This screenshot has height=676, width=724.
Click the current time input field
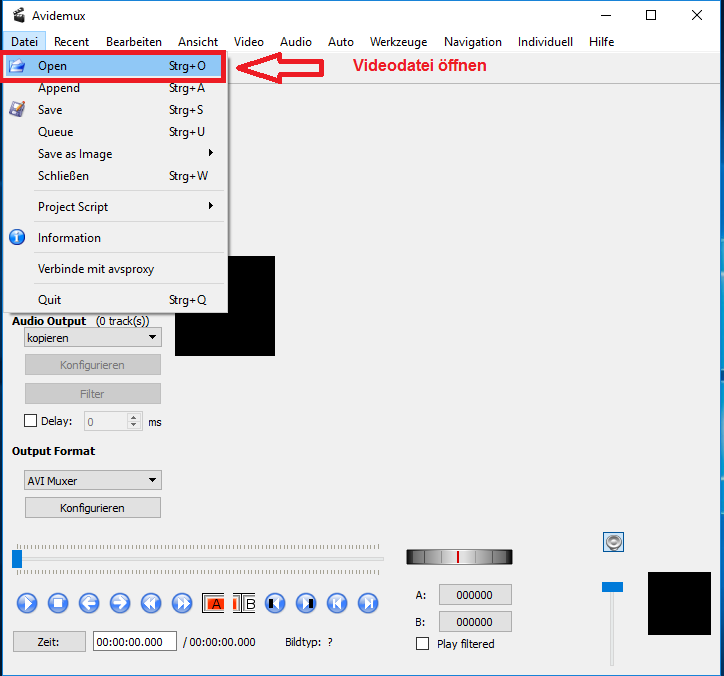point(134,642)
